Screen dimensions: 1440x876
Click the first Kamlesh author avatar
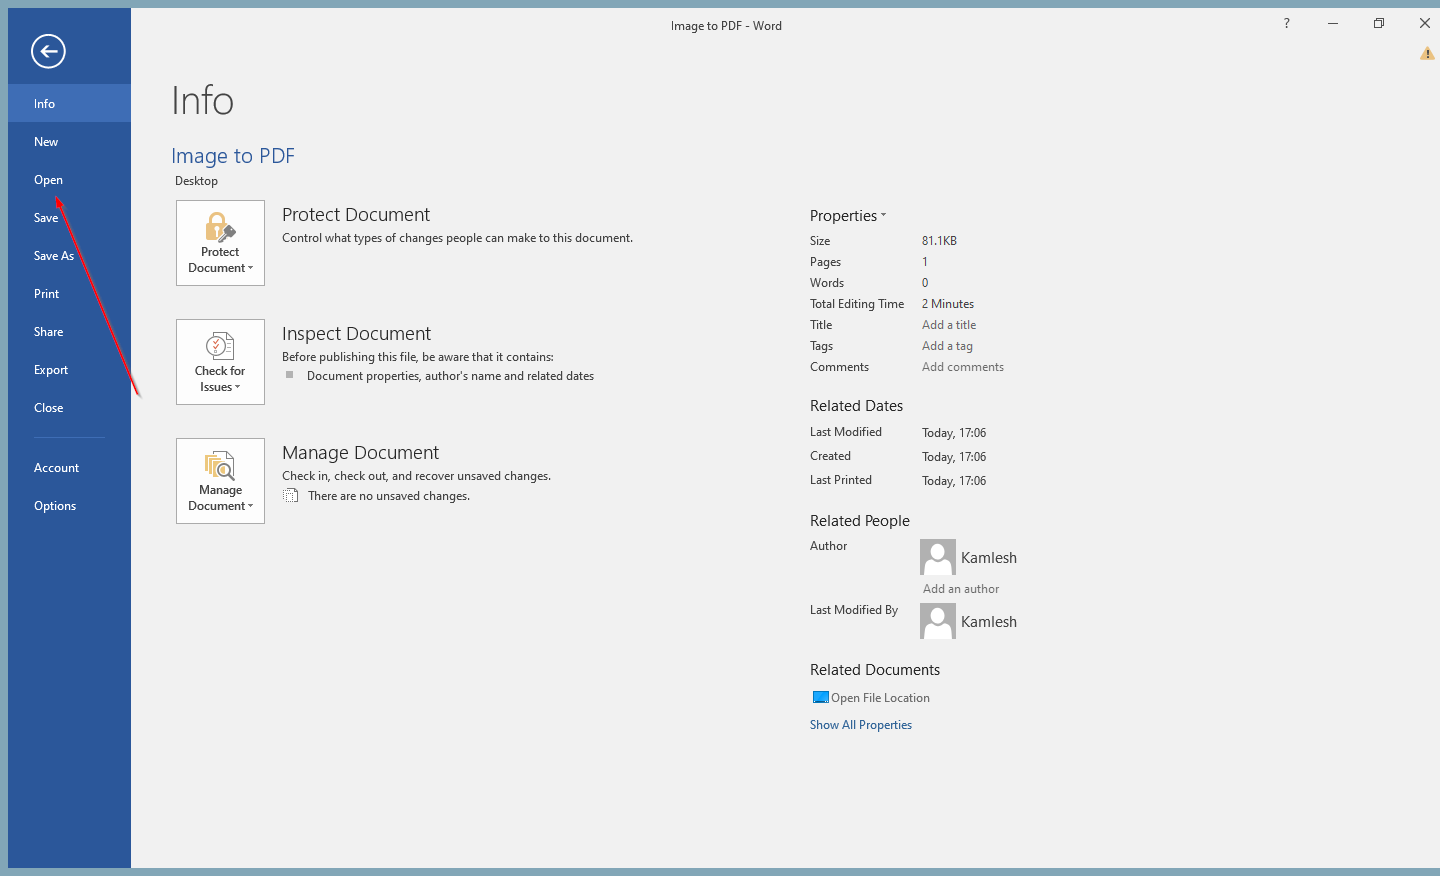point(937,557)
